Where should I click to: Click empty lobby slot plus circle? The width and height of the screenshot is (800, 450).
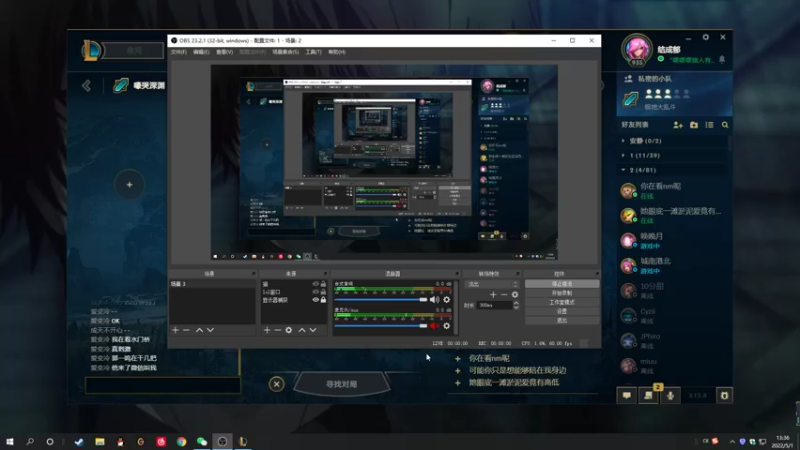click(130, 185)
